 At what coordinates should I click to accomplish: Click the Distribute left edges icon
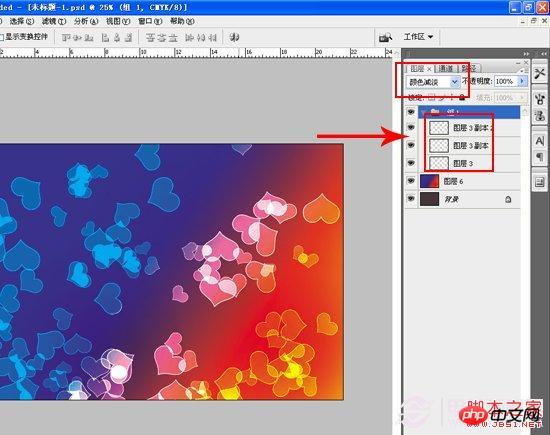189,38
